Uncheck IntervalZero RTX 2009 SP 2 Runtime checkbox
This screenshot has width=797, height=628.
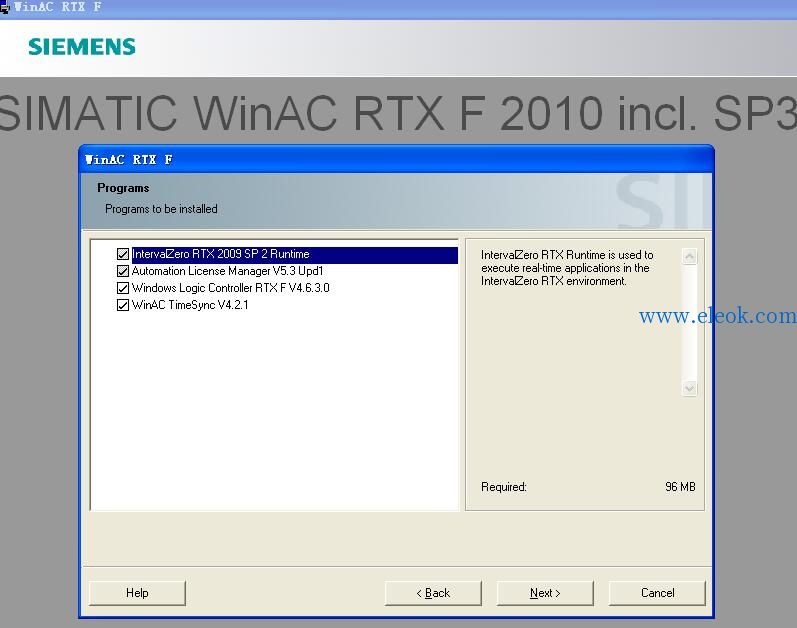pyautogui.click(x=122, y=254)
